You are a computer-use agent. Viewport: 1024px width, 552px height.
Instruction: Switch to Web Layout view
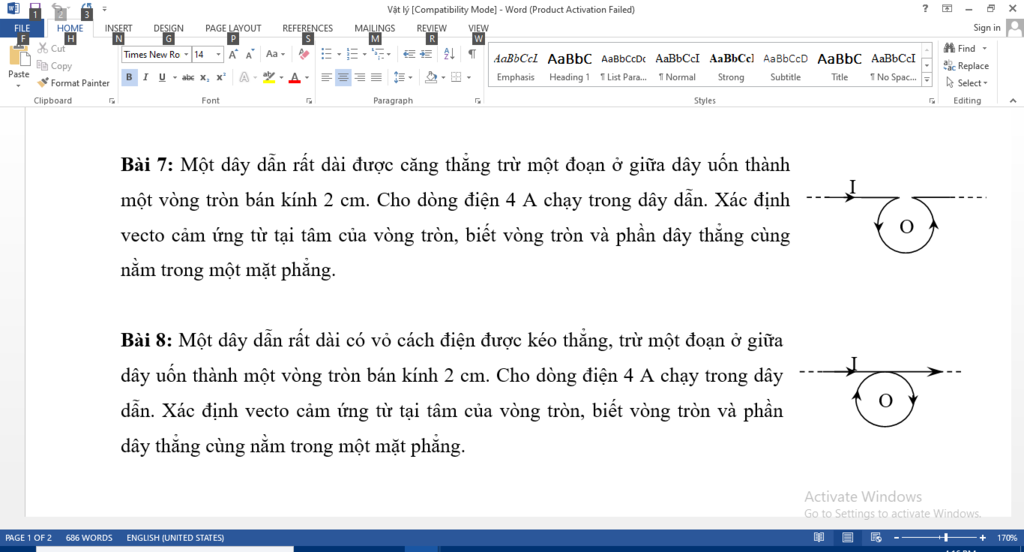876,538
